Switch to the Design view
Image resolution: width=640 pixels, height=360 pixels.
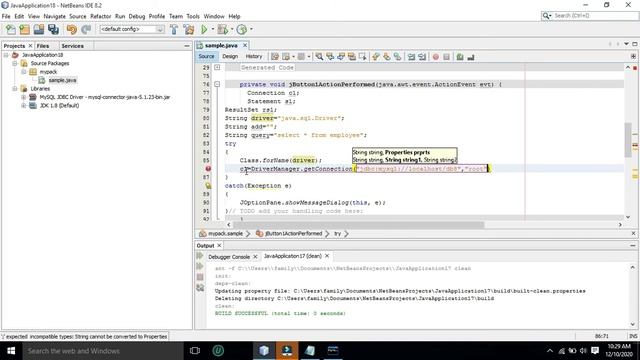pos(230,56)
